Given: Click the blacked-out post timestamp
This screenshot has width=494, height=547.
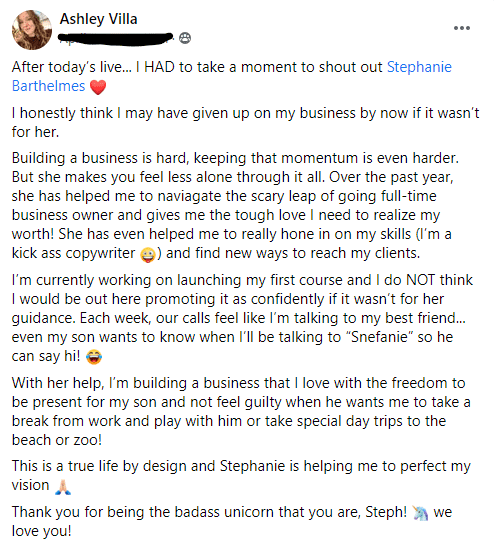Looking at the screenshot, I should tap(116, 39).
